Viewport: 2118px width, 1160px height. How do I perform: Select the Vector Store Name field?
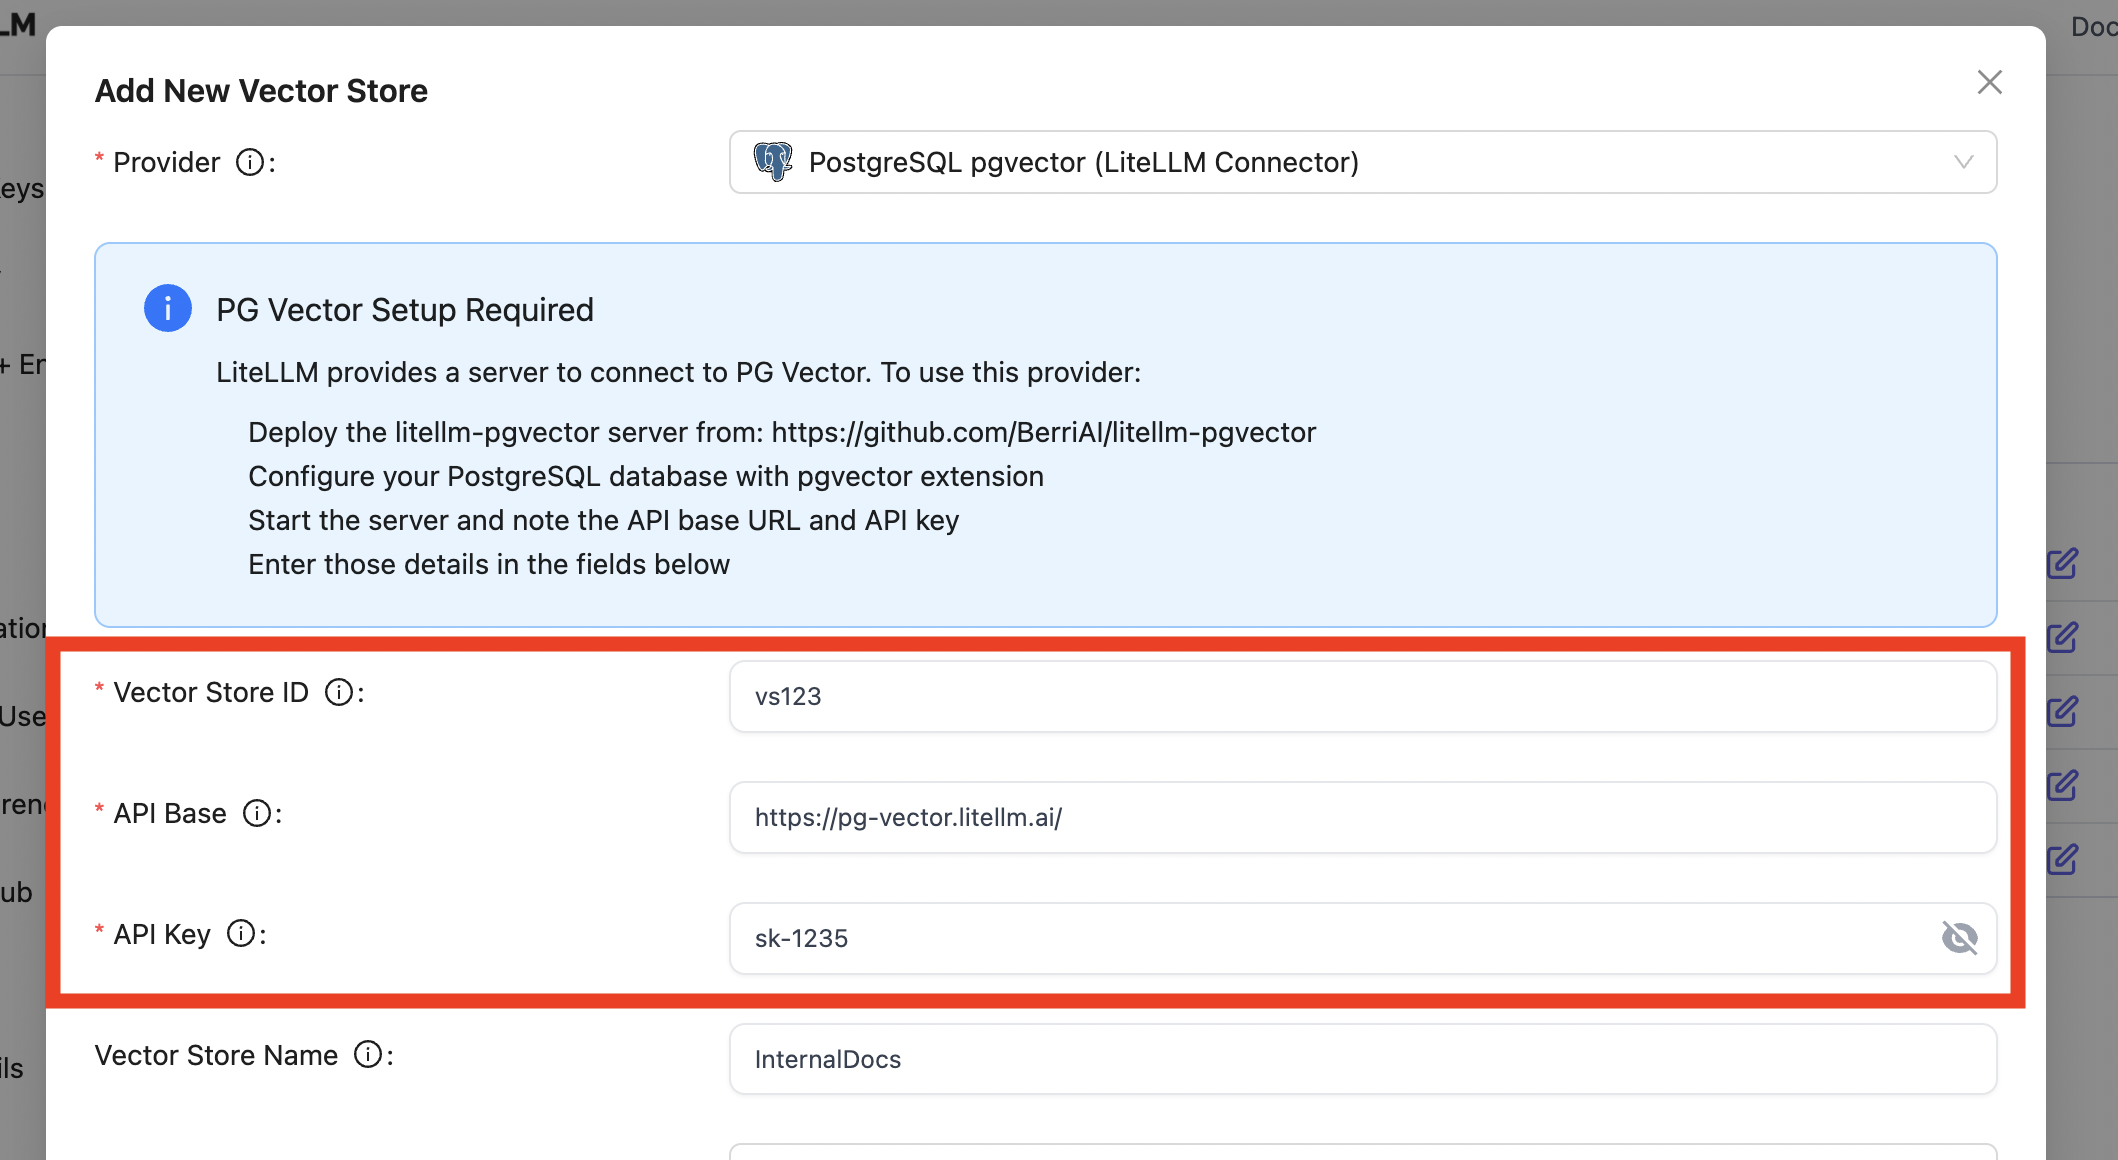1362,1060
